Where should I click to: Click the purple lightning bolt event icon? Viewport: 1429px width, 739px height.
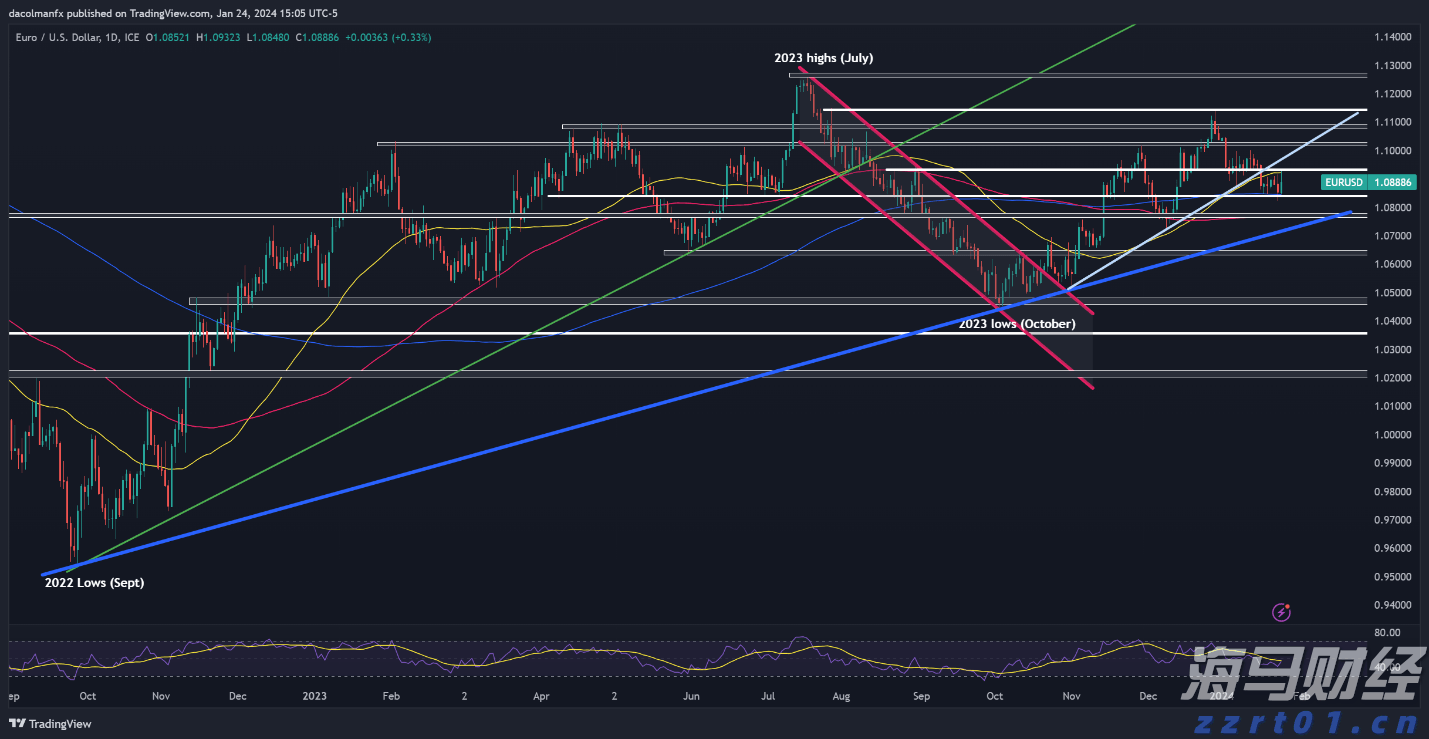[1283, 611]
